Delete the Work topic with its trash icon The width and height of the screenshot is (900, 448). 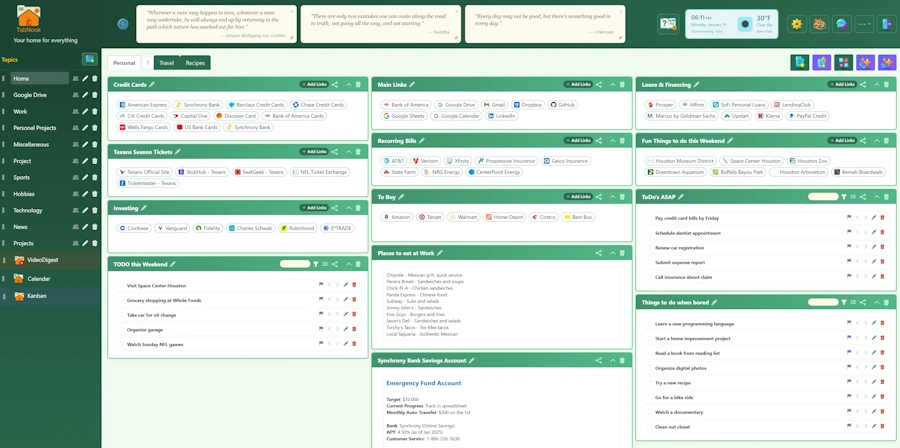point(95,111)
